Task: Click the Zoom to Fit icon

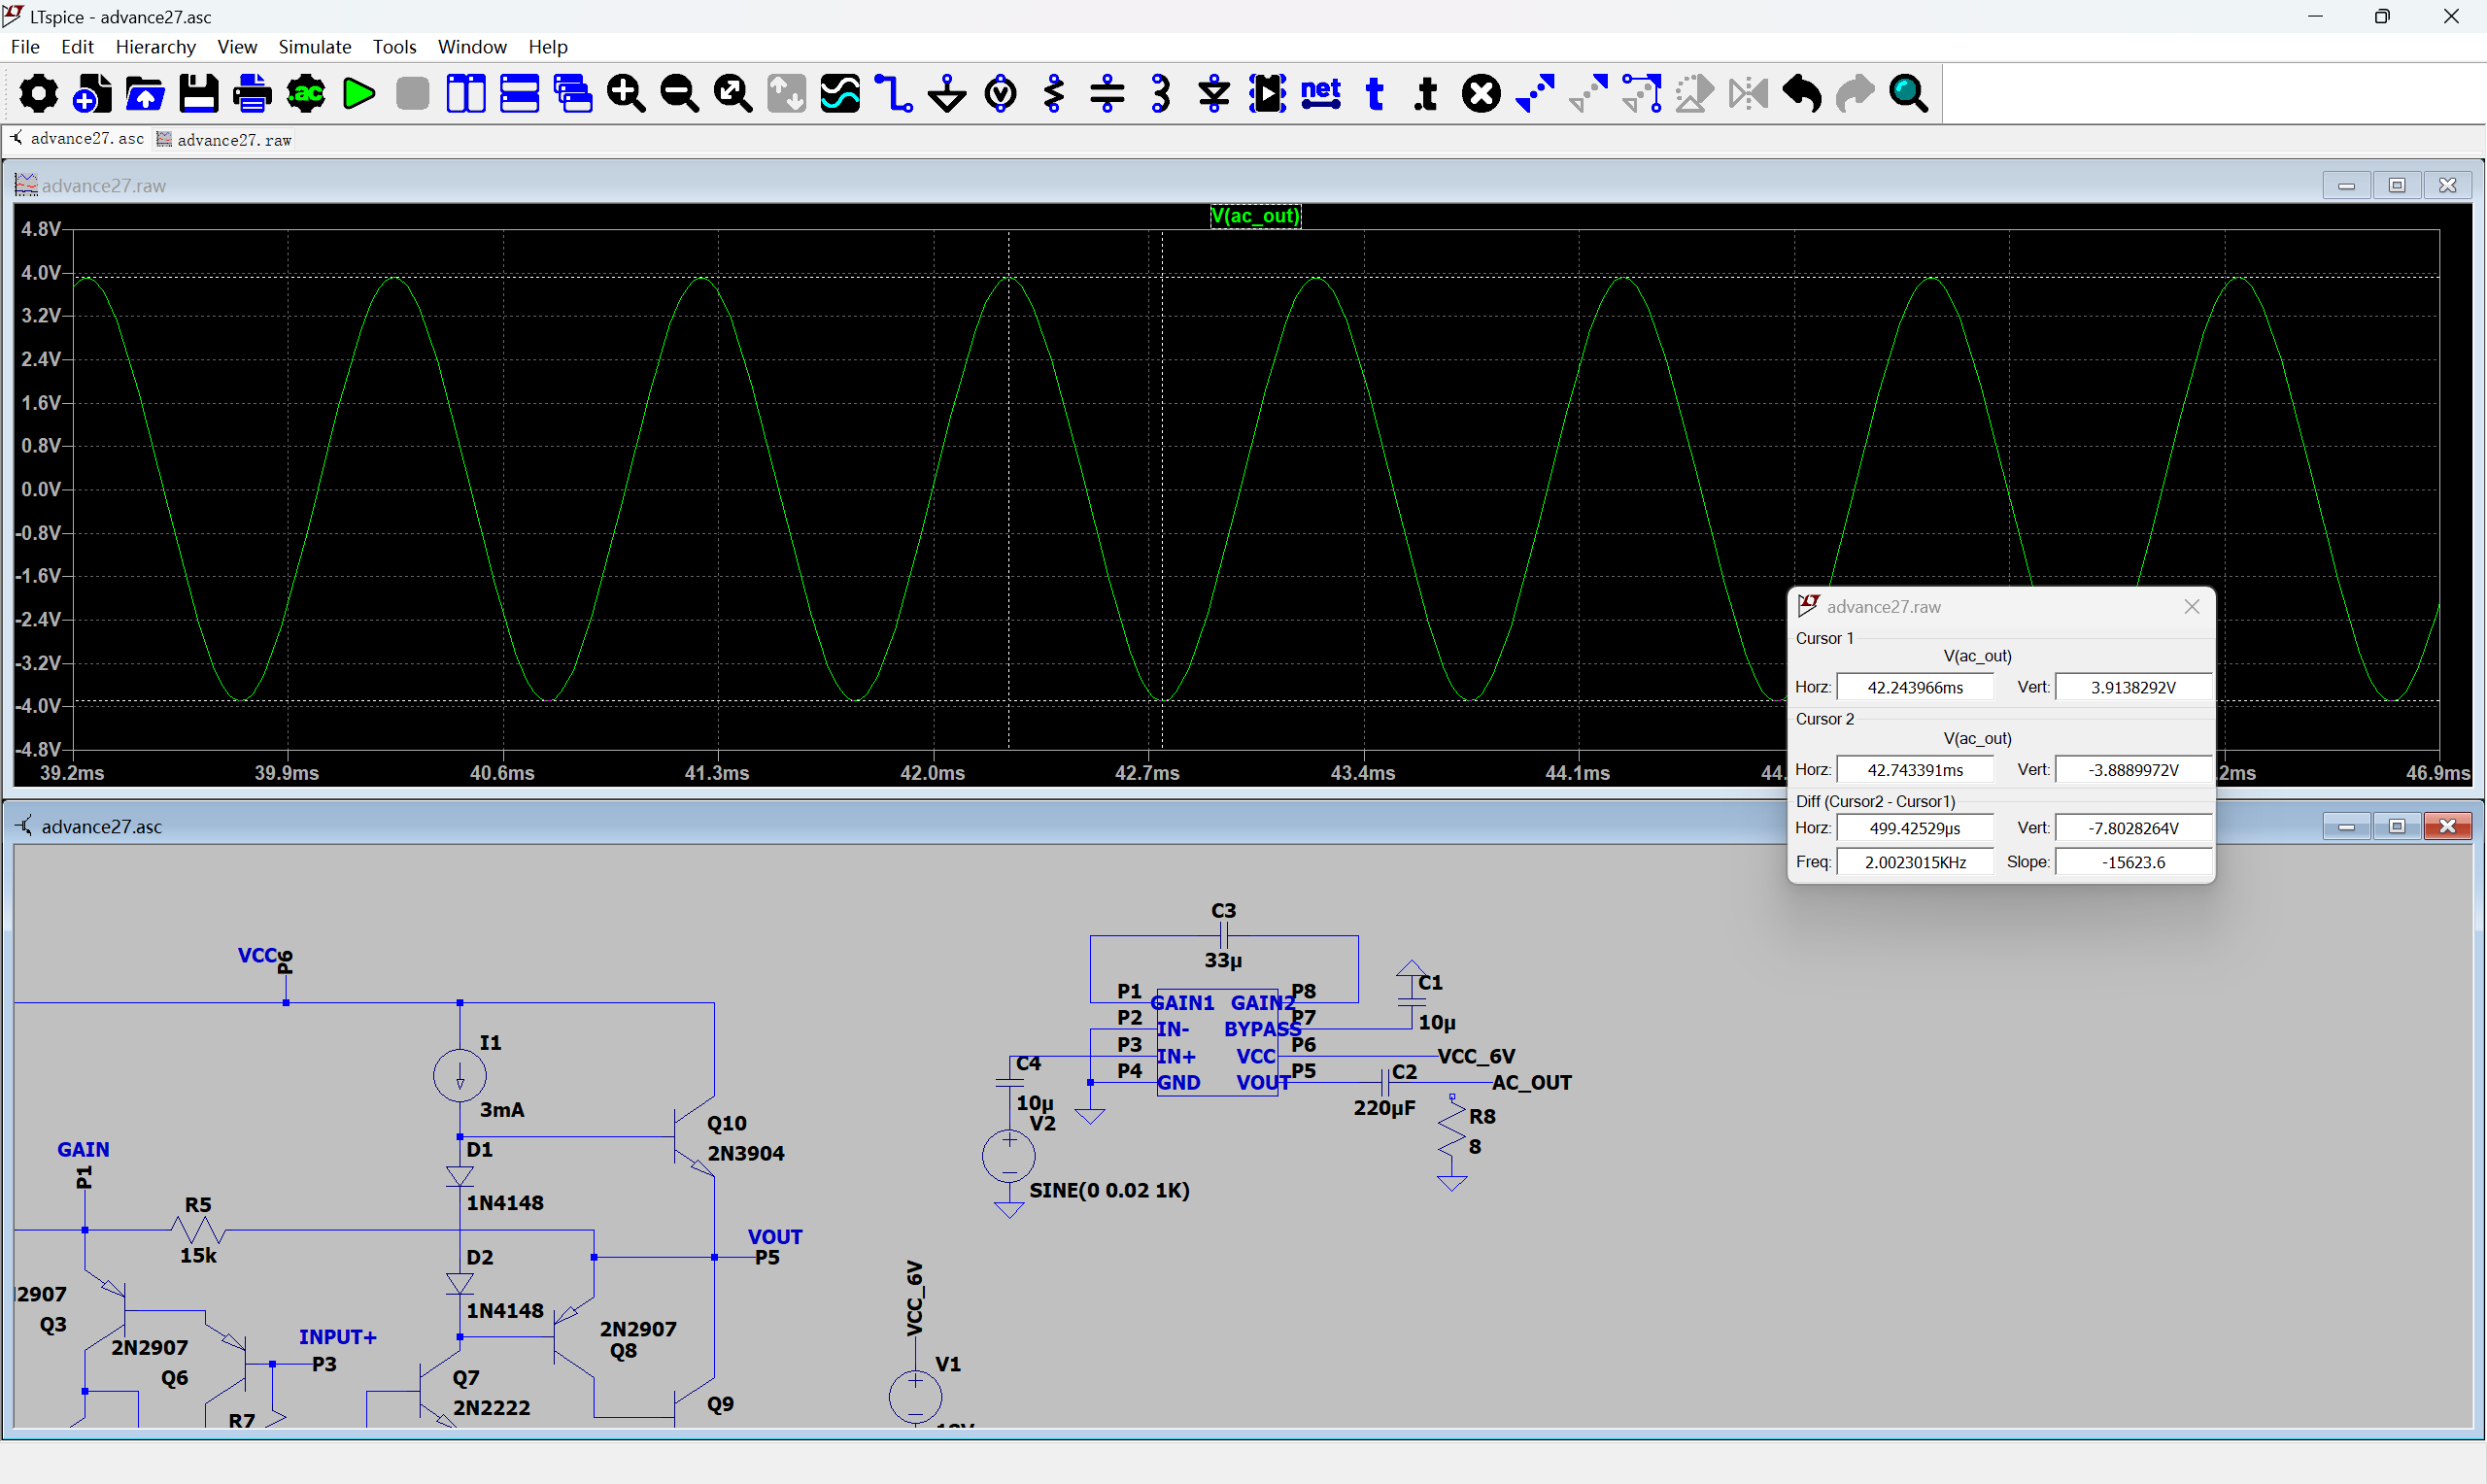Action: (733, 94)
